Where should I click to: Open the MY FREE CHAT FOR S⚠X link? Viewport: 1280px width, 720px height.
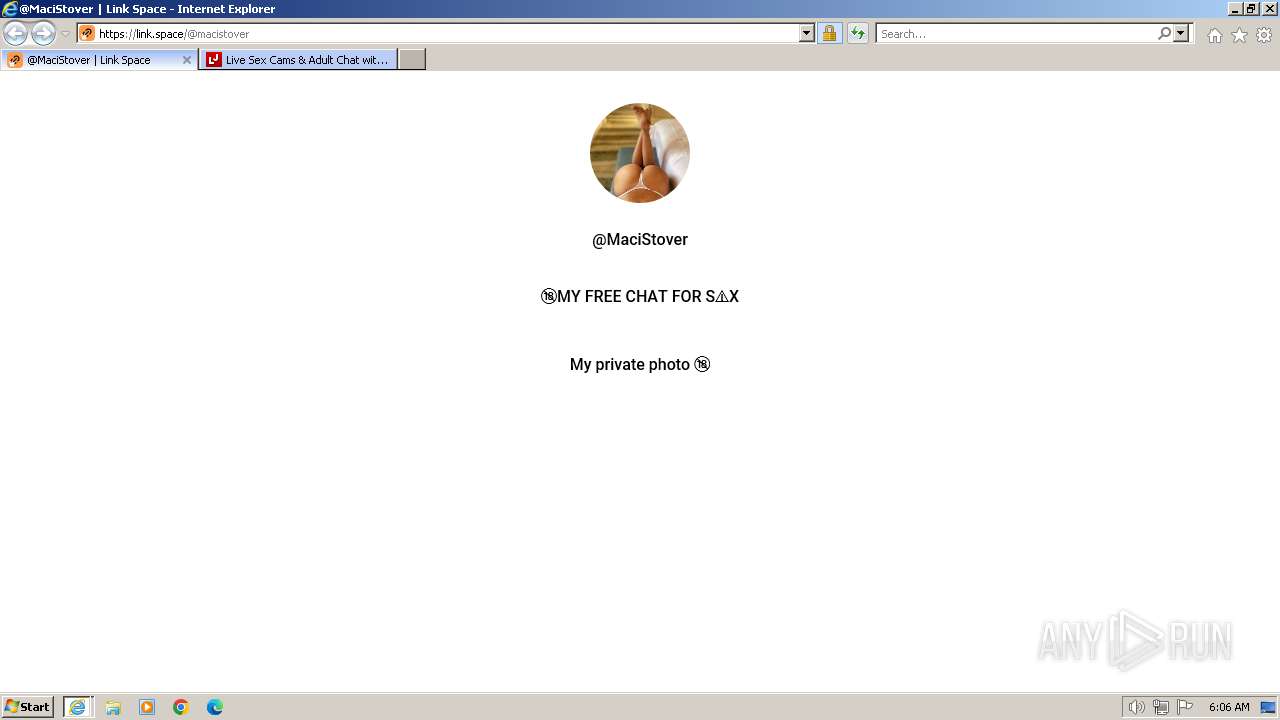point(640,297)
